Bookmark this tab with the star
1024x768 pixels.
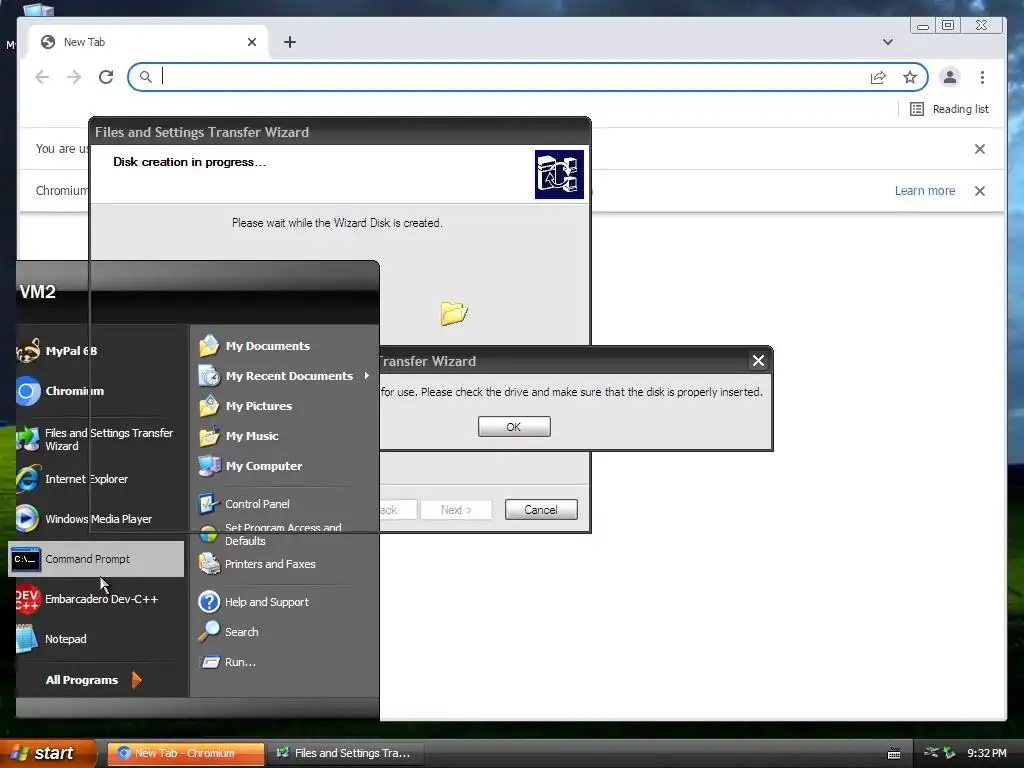click(x=910, y=77)
